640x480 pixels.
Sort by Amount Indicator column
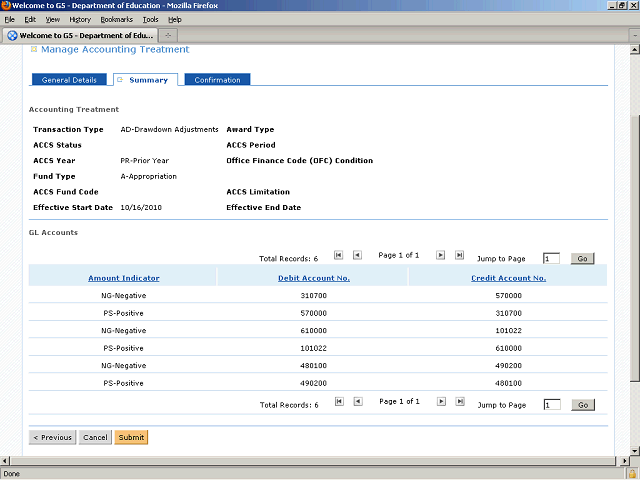pyautogui.click(x=123, y=278)
